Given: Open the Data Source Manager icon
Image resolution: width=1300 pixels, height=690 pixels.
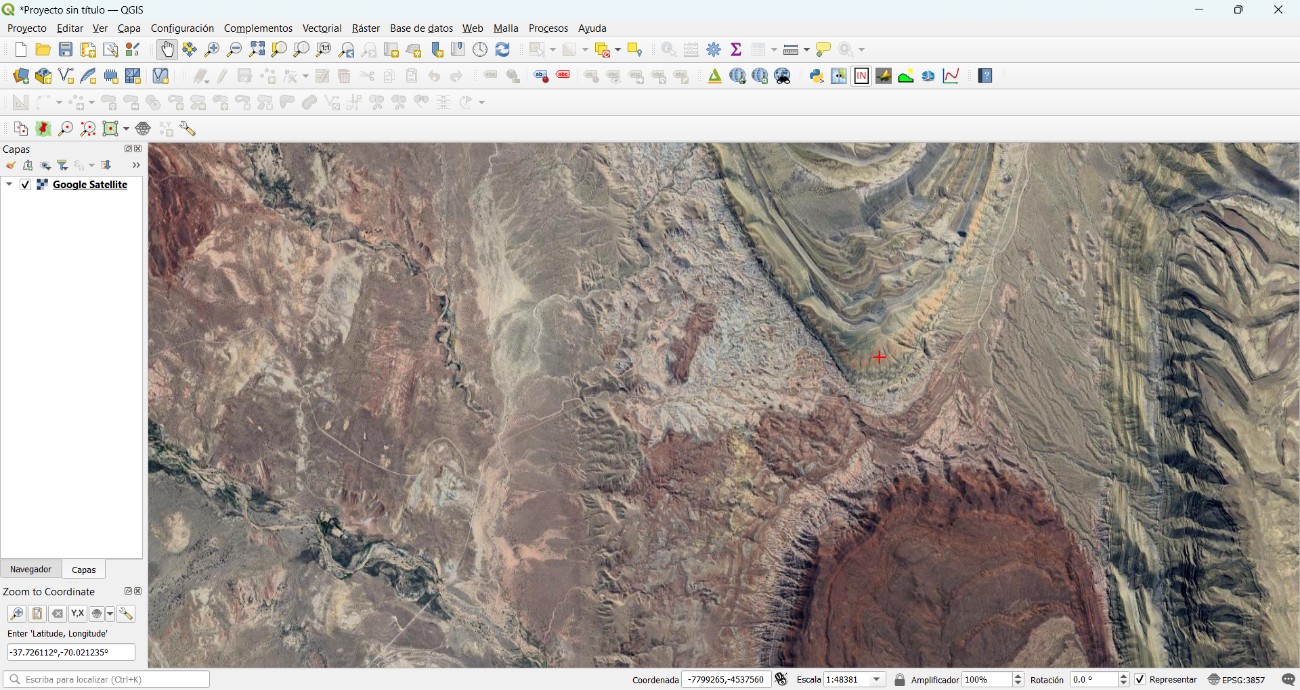Looking at the screenshot, I should (x=21, y=76).
